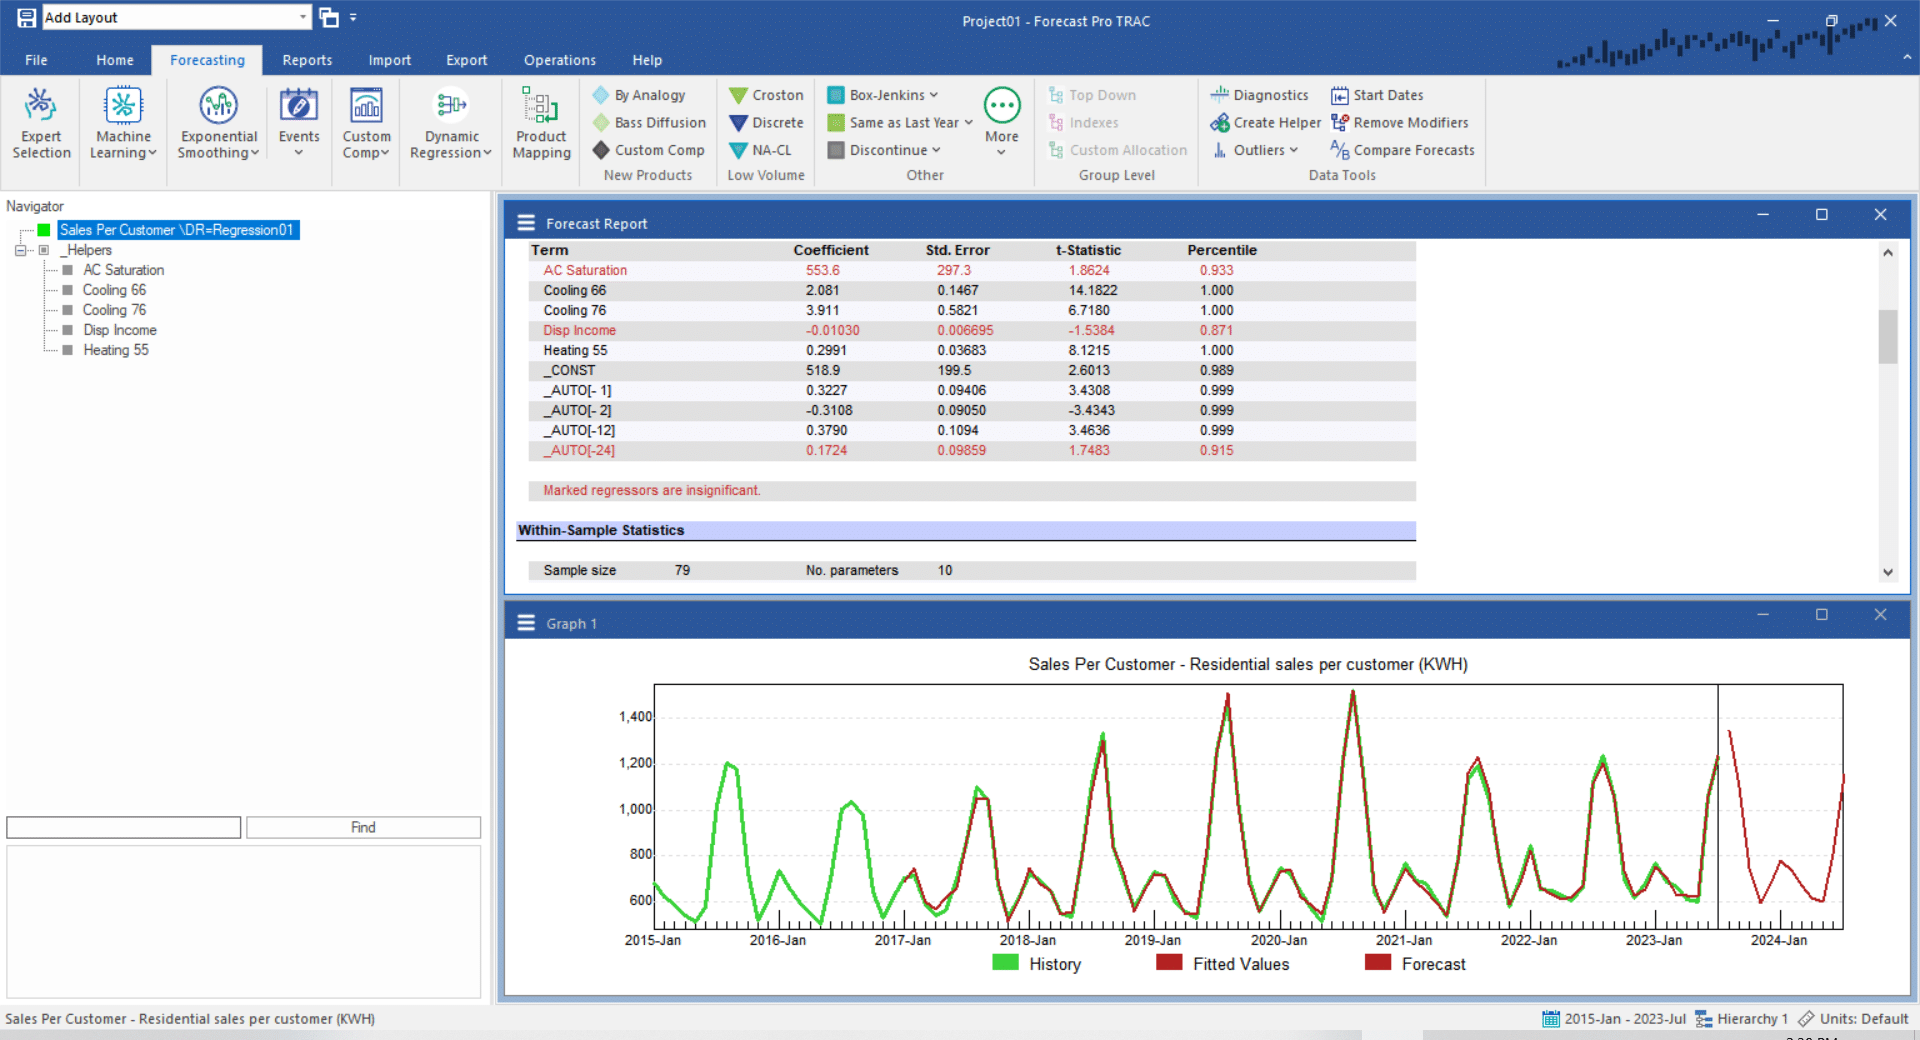Click the Navigator search input field

point(124,827)
